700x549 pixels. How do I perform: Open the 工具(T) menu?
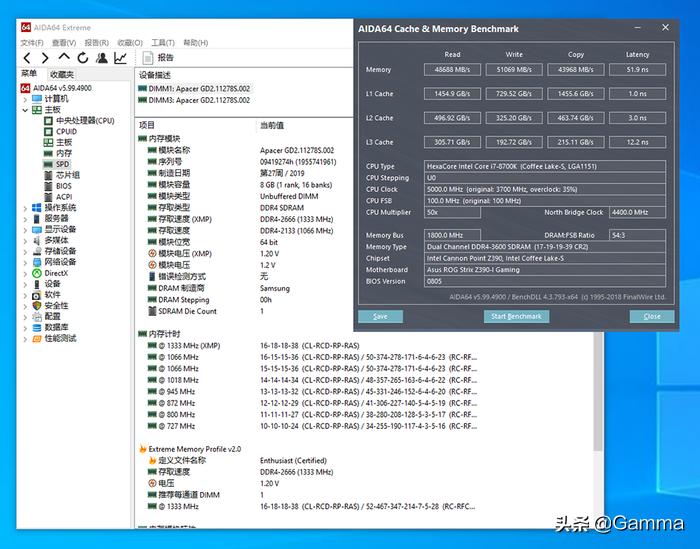(163, 43)
